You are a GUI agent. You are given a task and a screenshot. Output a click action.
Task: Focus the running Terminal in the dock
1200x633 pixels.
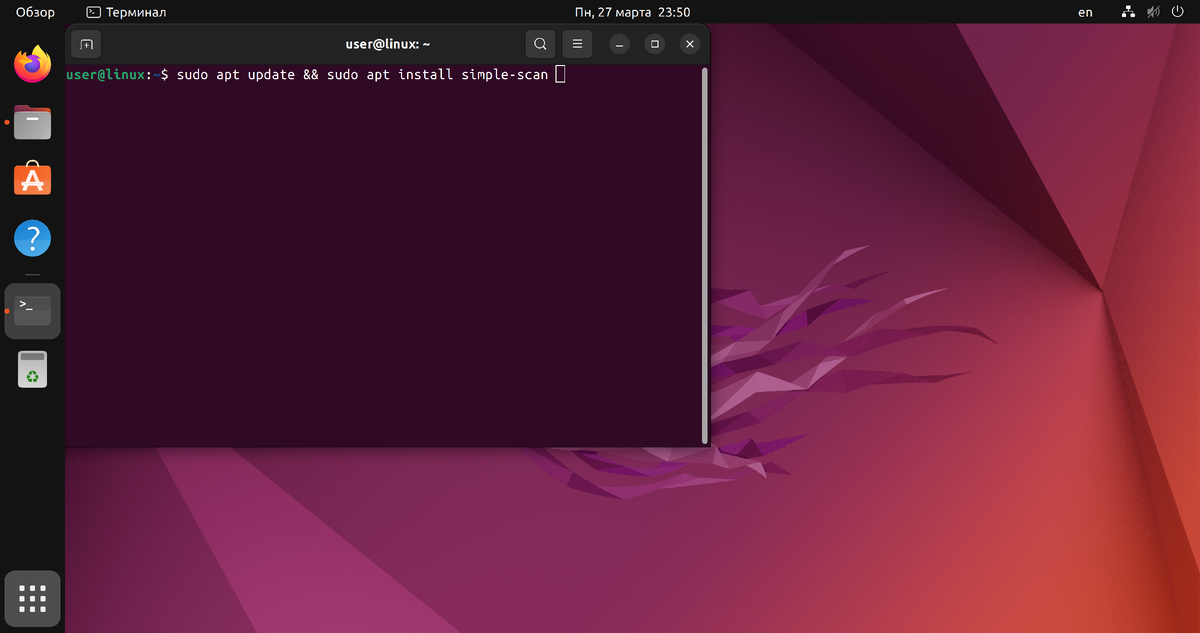tap(32, 310)
